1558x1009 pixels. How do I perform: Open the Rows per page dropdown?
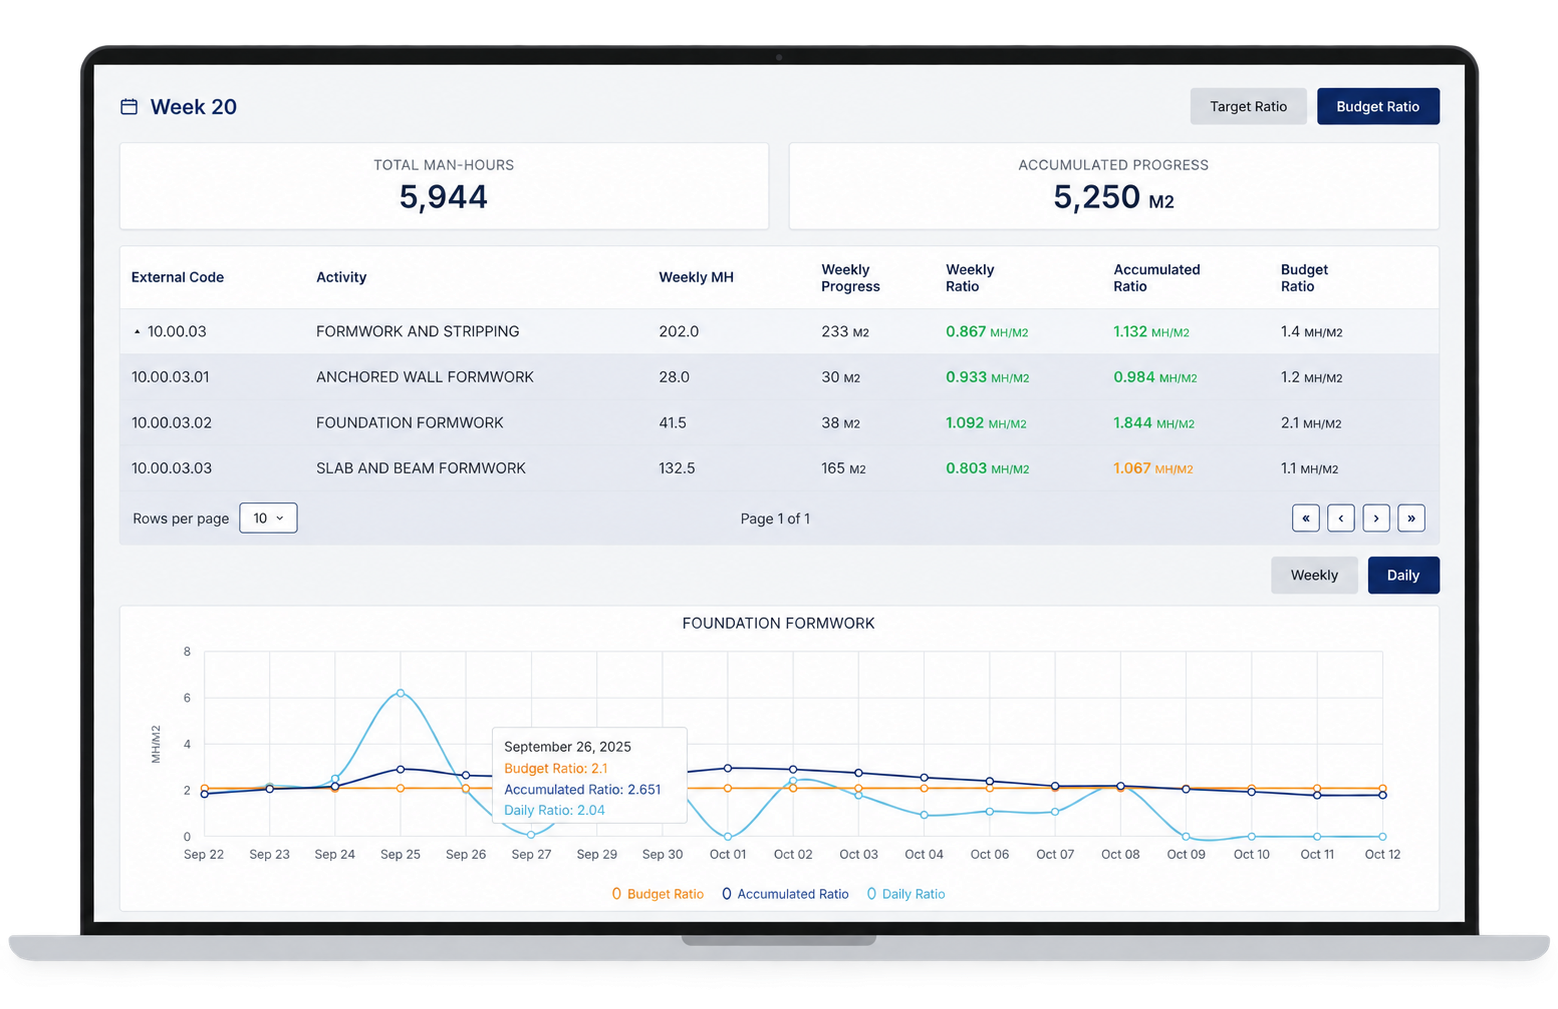point(268,518)
